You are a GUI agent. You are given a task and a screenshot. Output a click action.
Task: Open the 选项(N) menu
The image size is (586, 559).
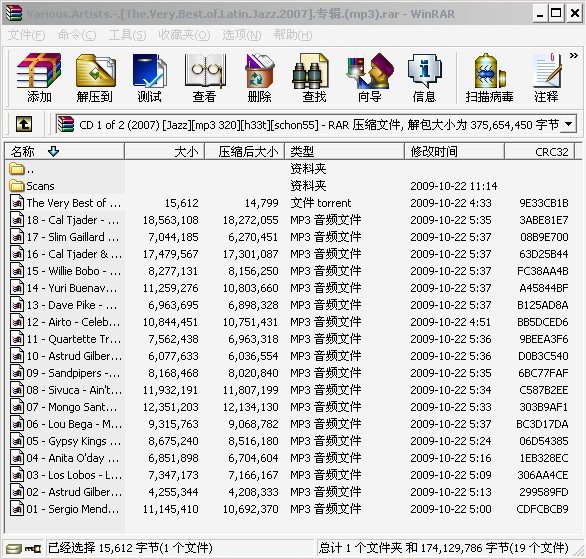point(242,35)
